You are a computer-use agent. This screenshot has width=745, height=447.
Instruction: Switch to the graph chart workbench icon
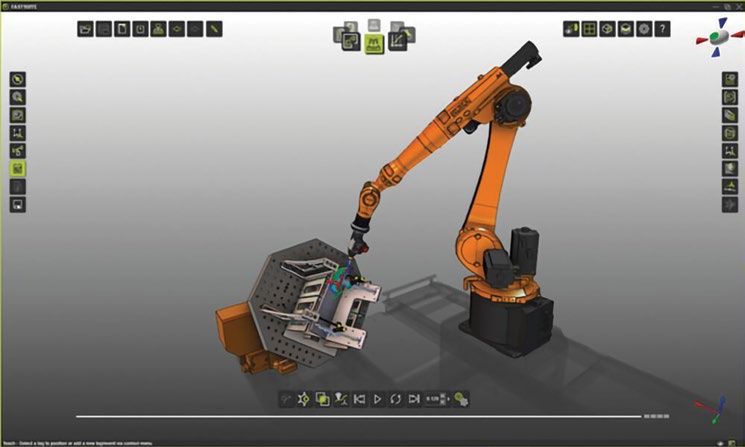tap(397, 41)
